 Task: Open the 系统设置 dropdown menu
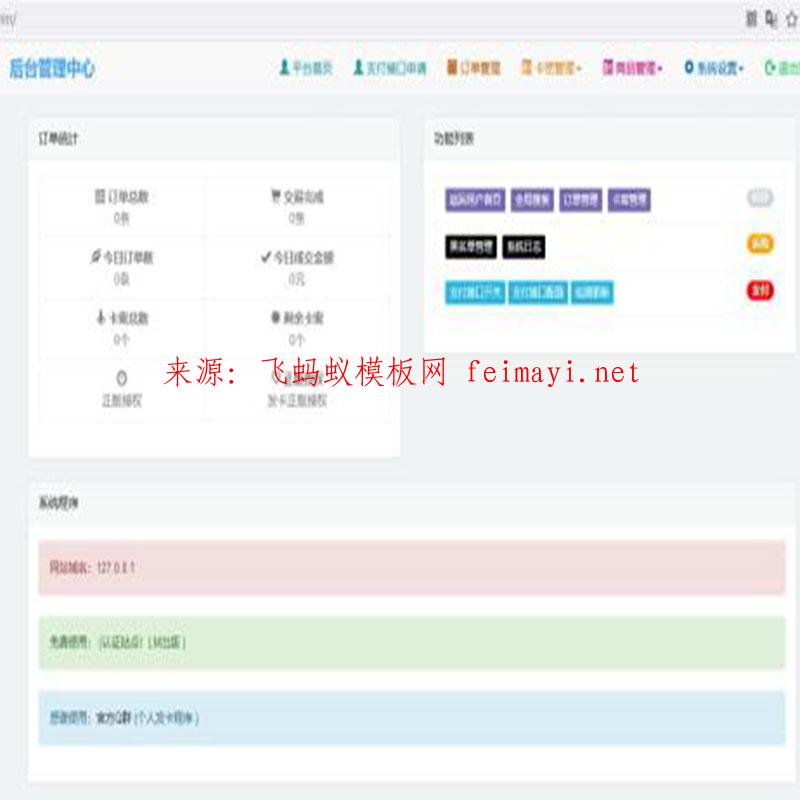(x=714, y=68)
